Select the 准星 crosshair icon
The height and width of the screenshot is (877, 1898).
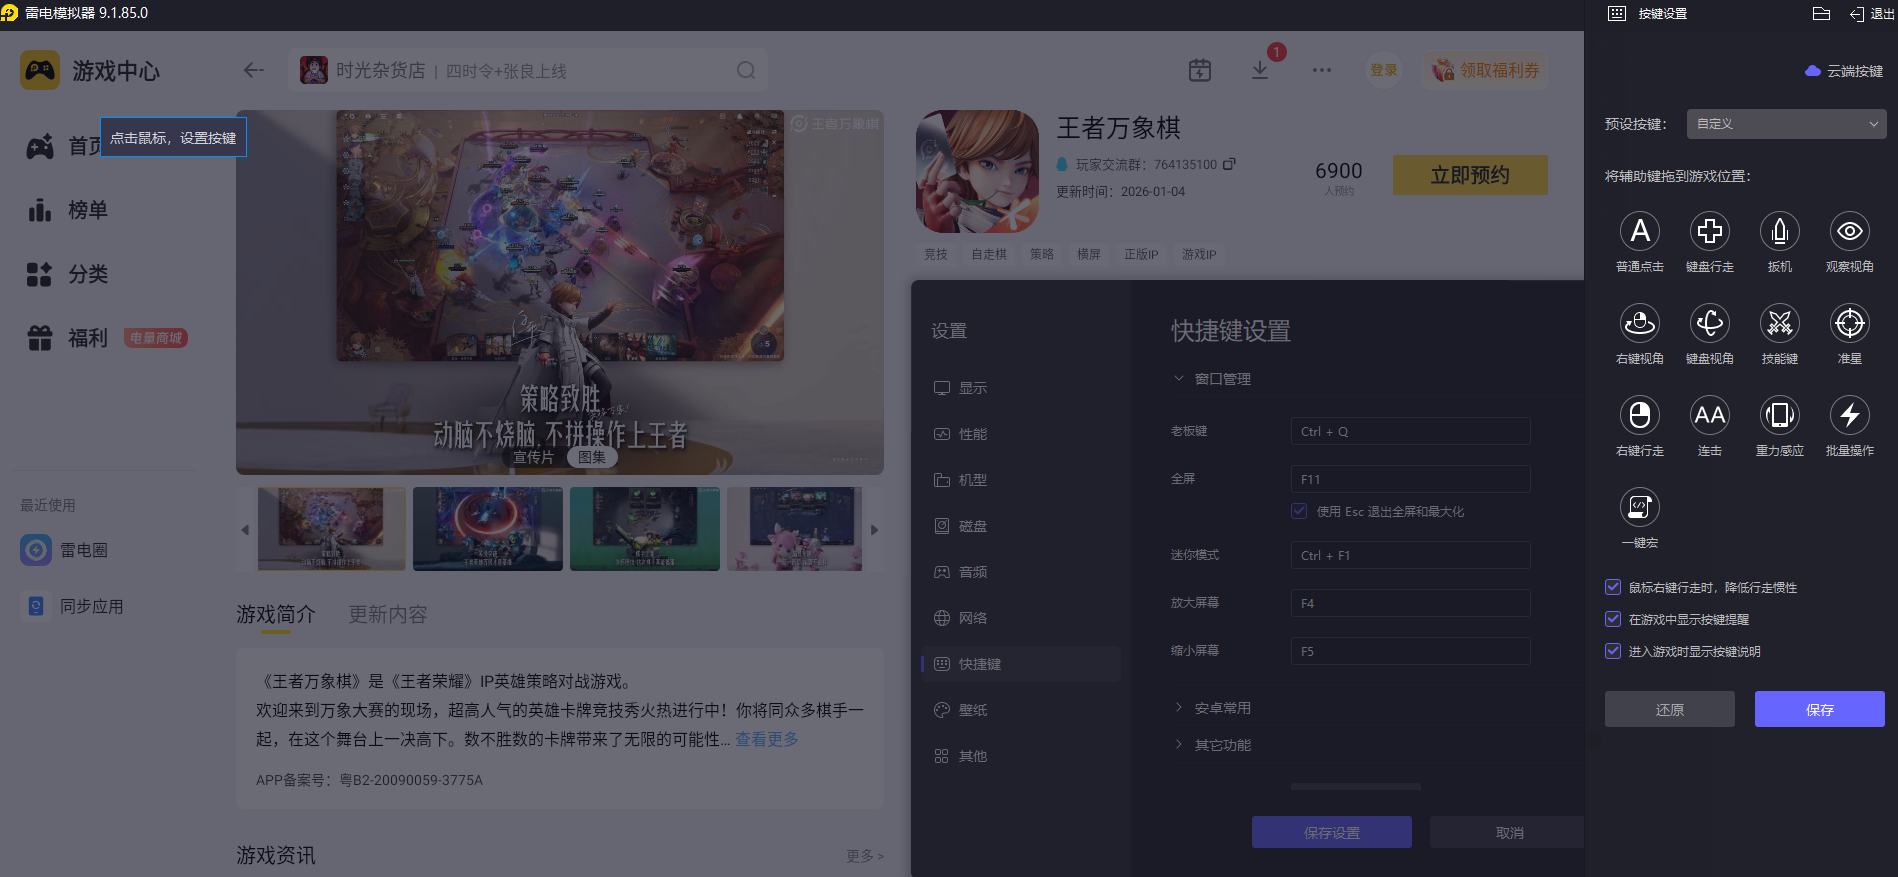tap(1849, 323)
